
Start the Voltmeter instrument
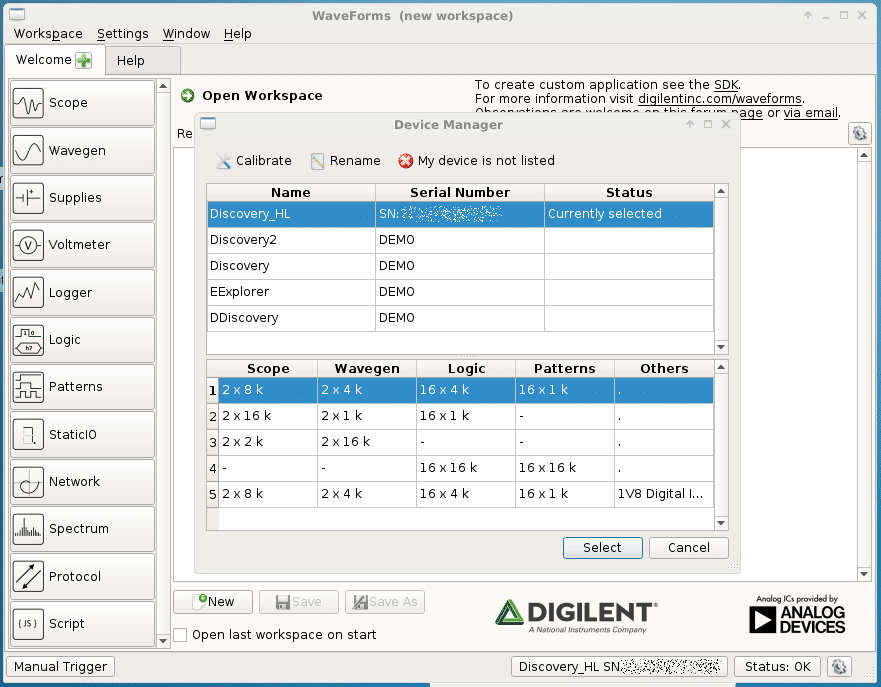pos(82,245)
